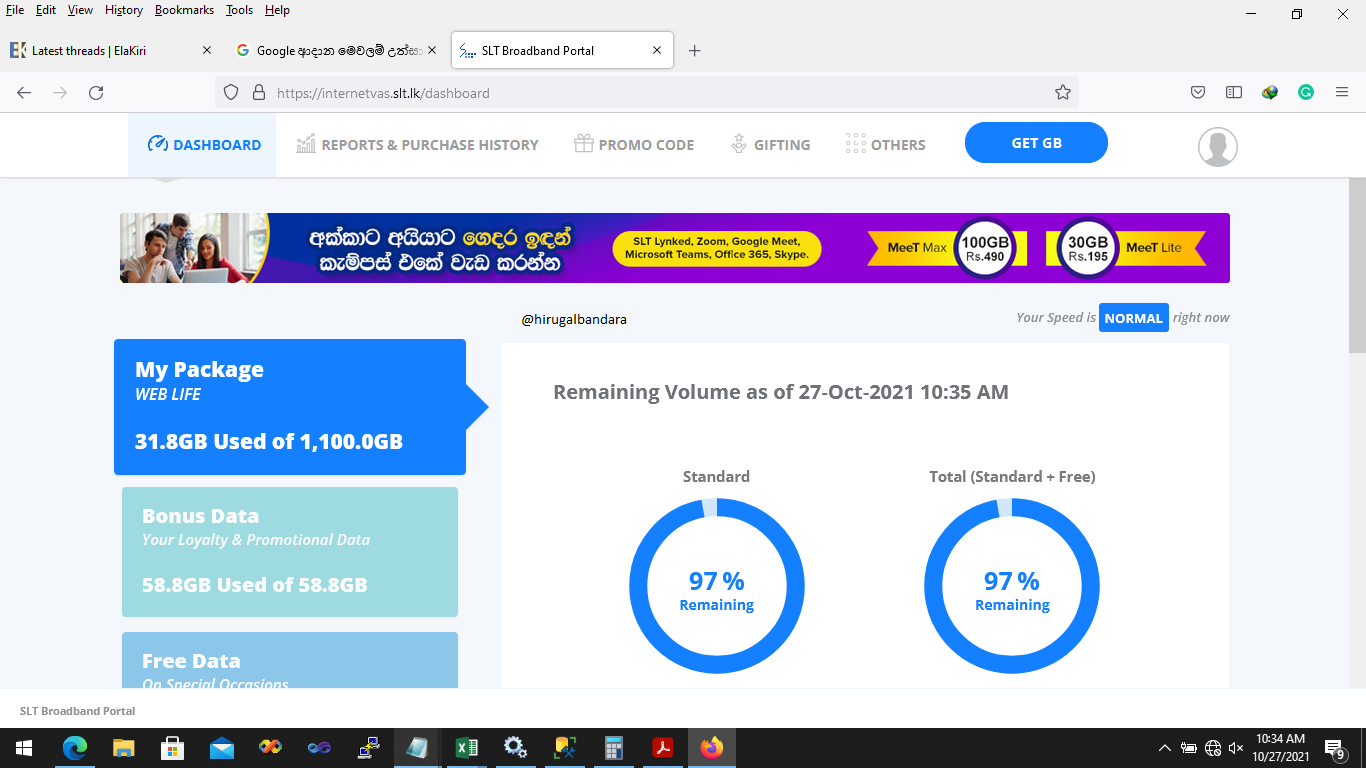Click the muted volume tray icon
Screen dimensions: 1366x768
tap(1237, 748)
